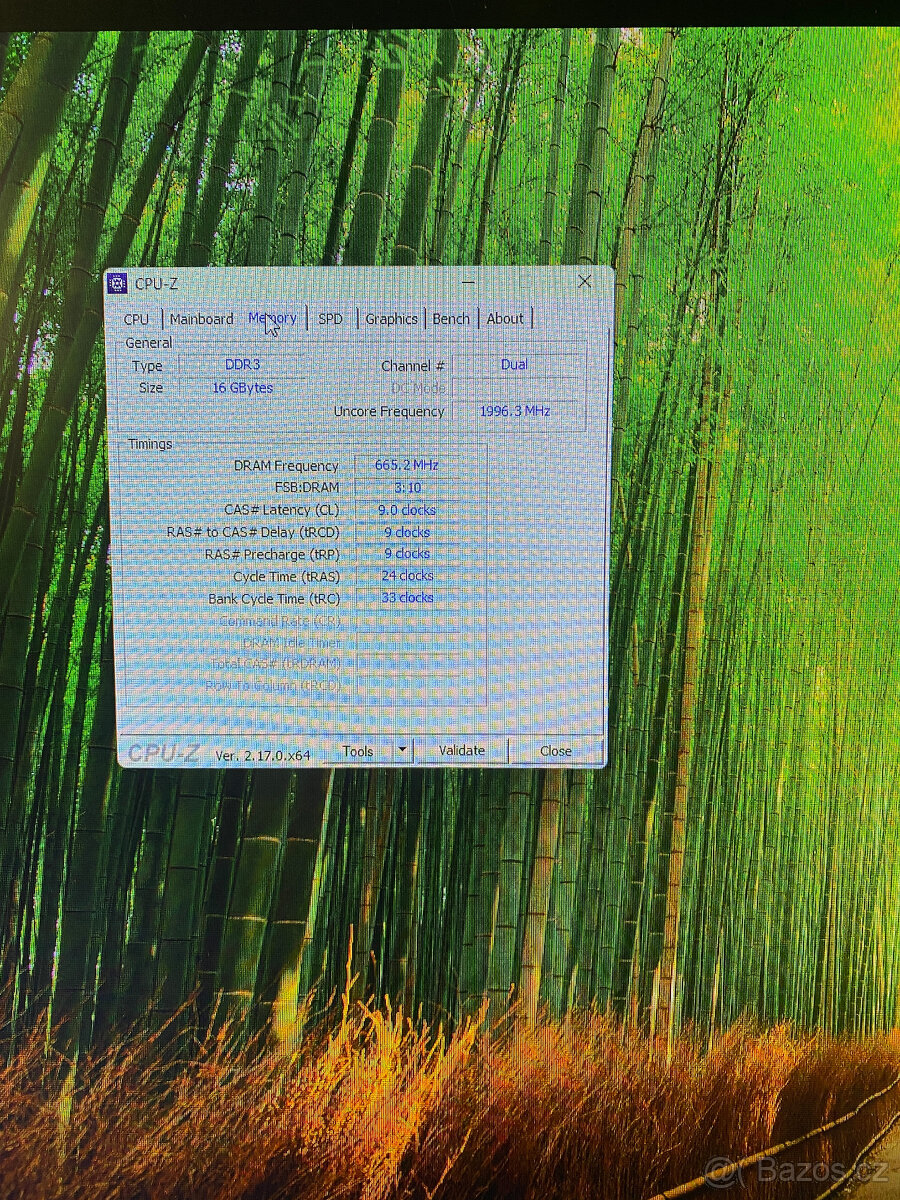Click the Tools button
Viewport: 900px width, 1200px height.
click(x=358, y=750)
